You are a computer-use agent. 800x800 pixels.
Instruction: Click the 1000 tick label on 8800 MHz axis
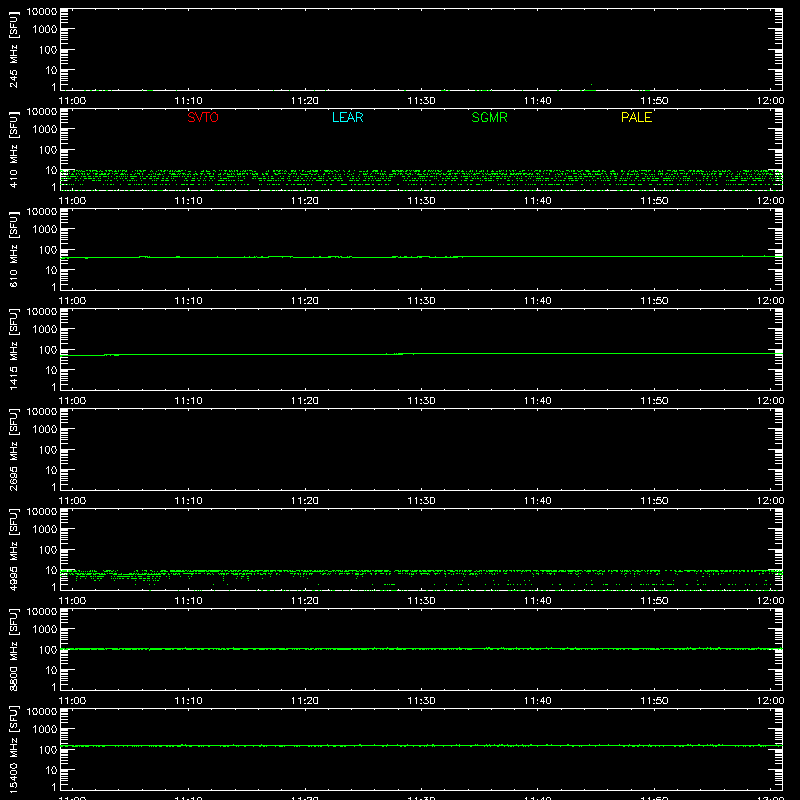click(x=45, y=630)
